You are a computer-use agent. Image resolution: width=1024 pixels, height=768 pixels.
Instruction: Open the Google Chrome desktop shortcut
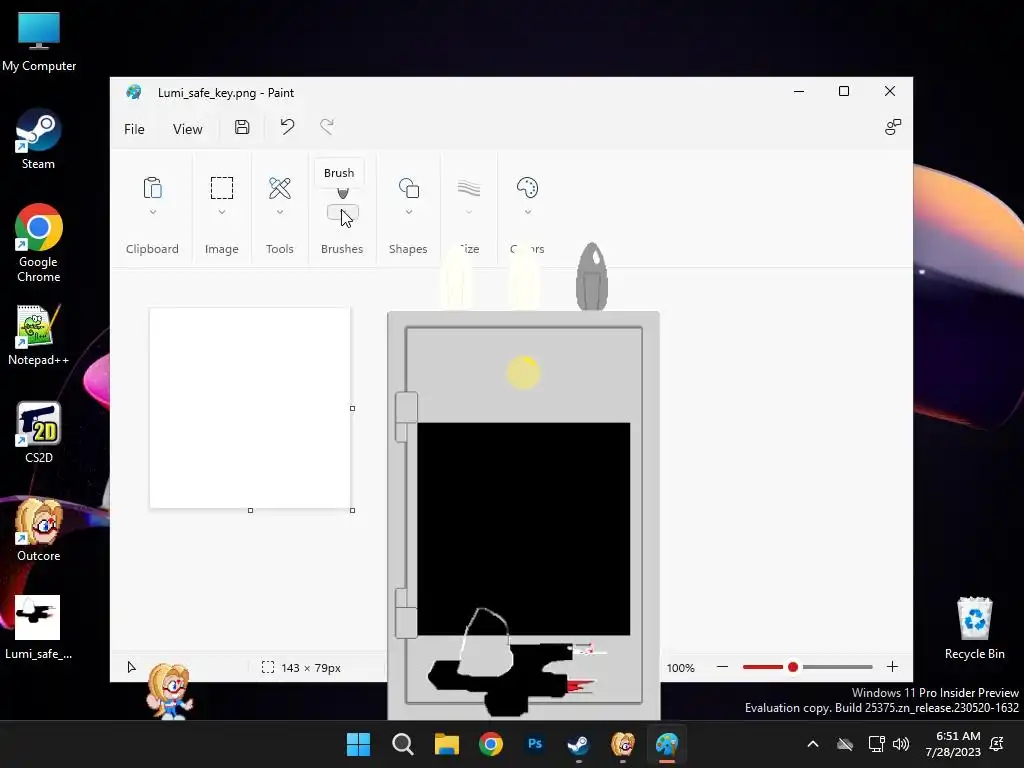[x=39, y=242]
